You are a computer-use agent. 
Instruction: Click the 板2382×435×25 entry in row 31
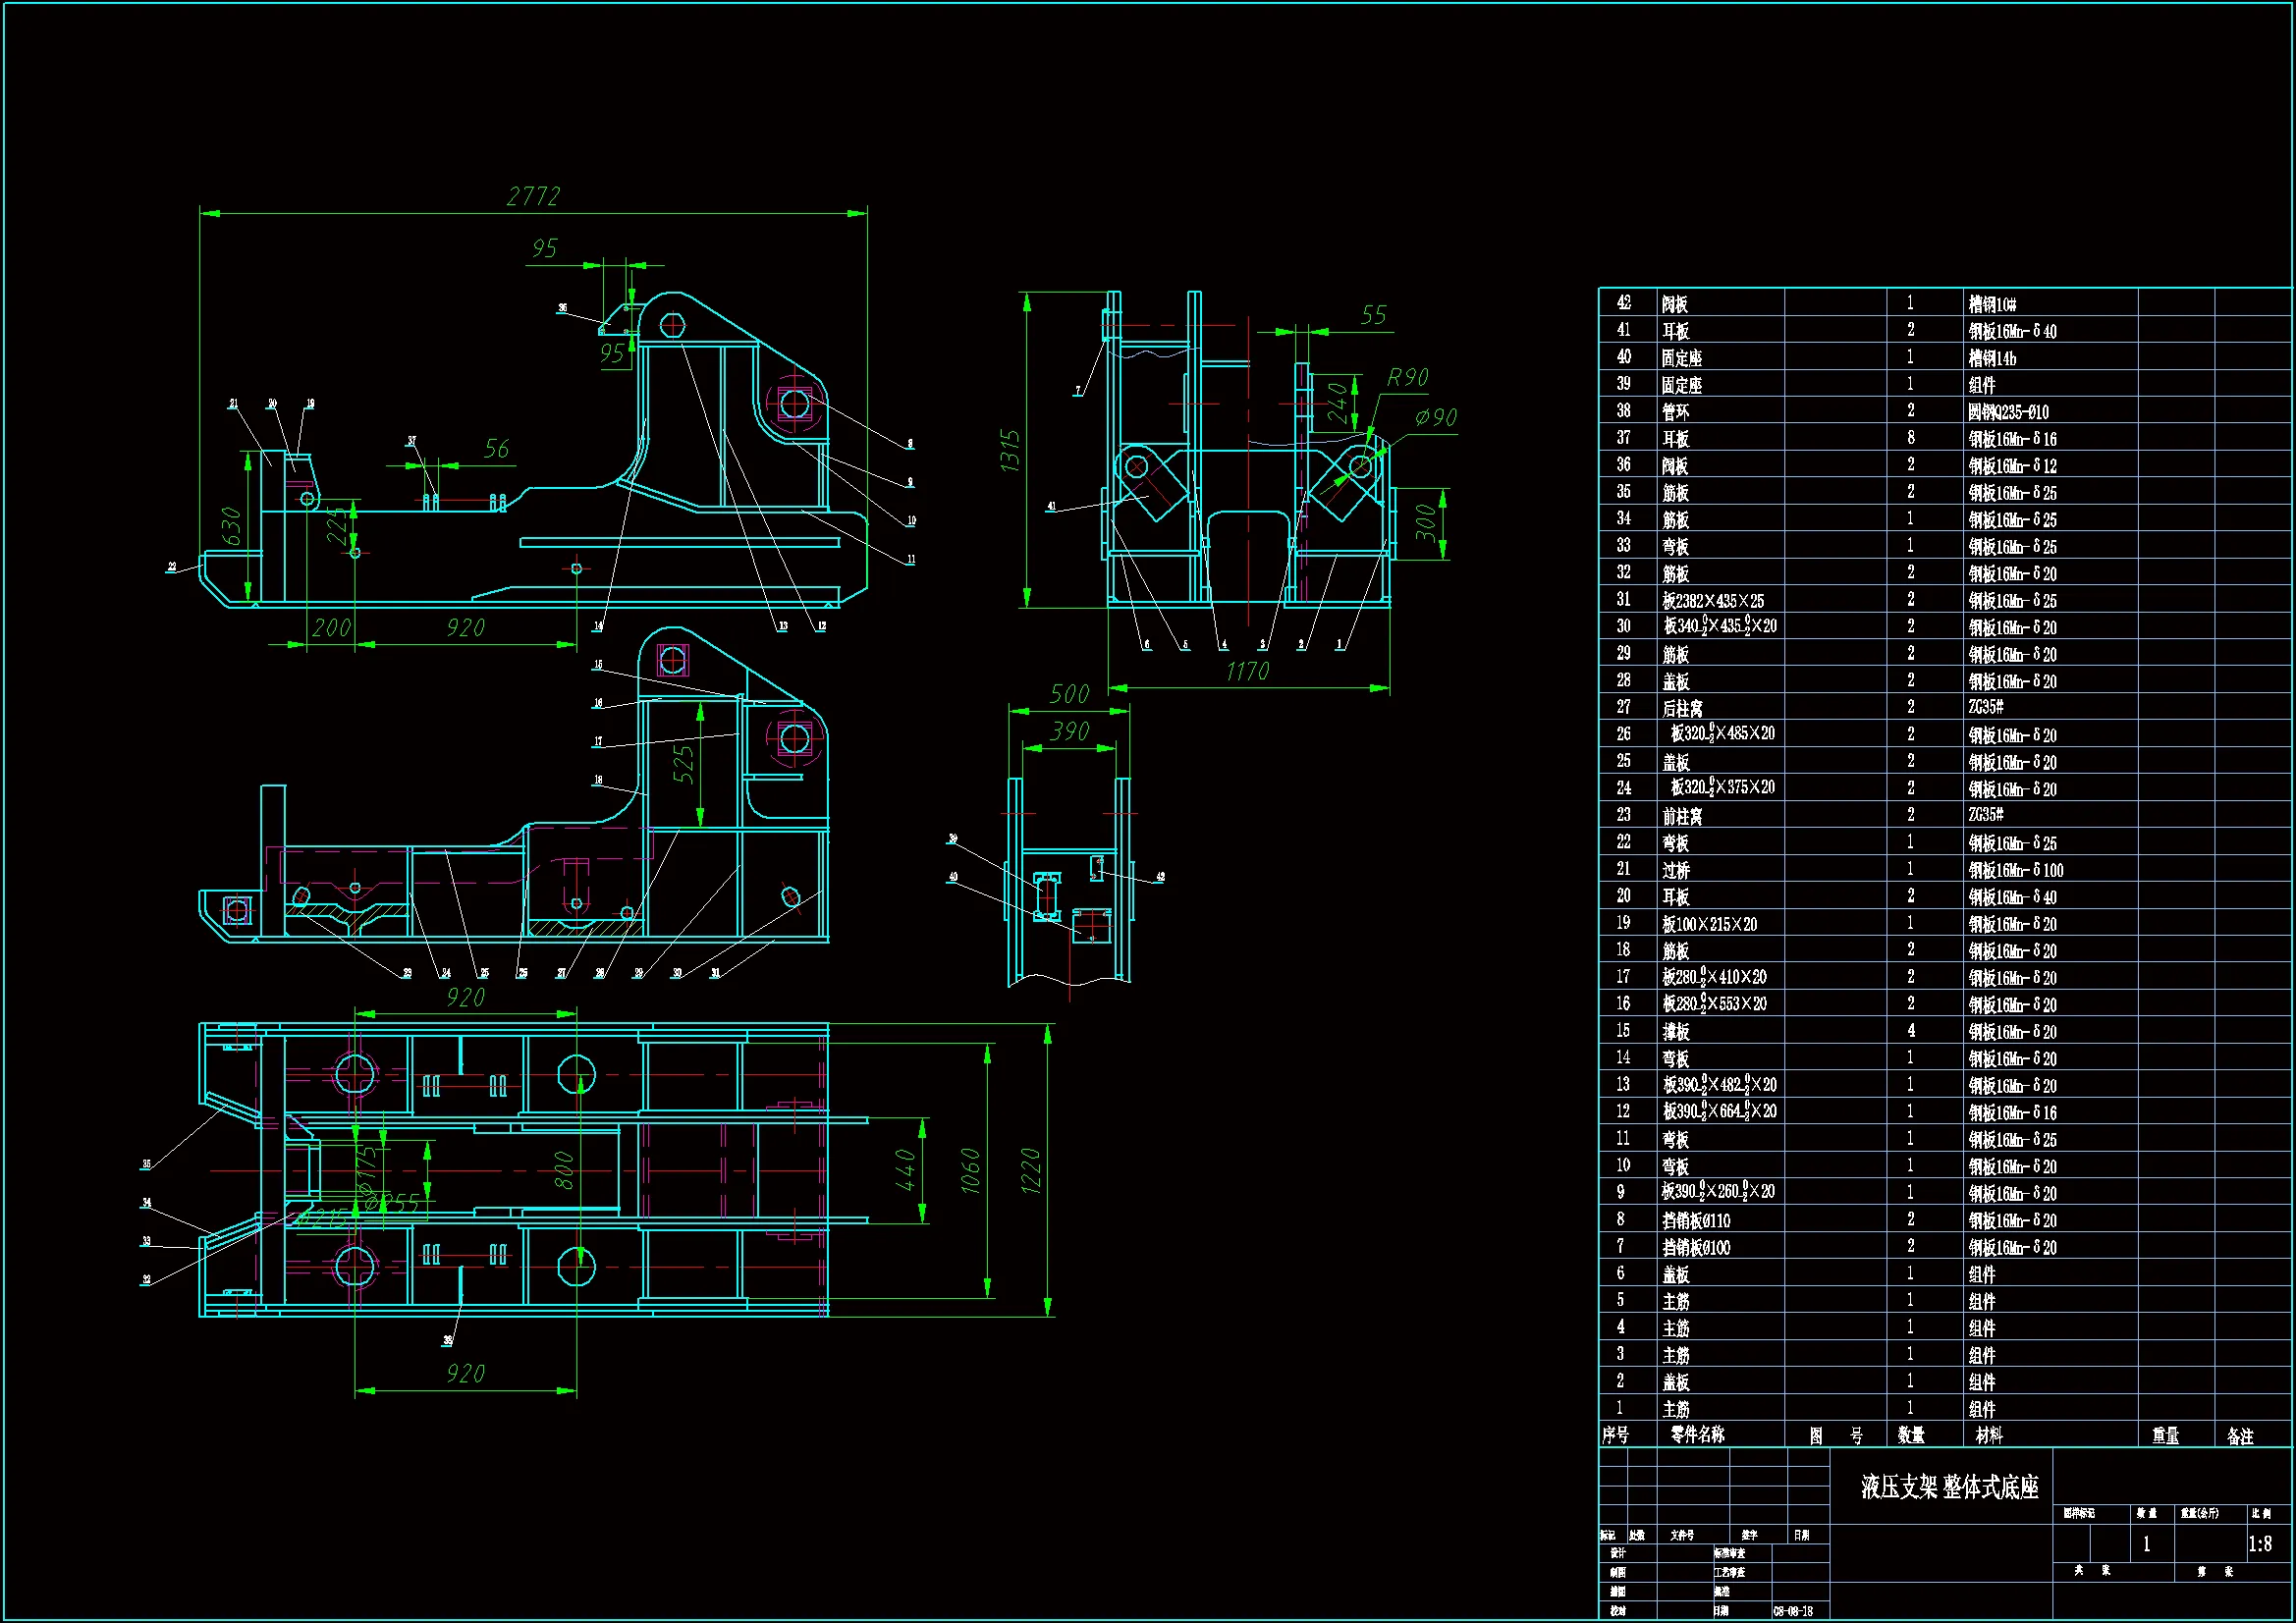click(1713, 601)
